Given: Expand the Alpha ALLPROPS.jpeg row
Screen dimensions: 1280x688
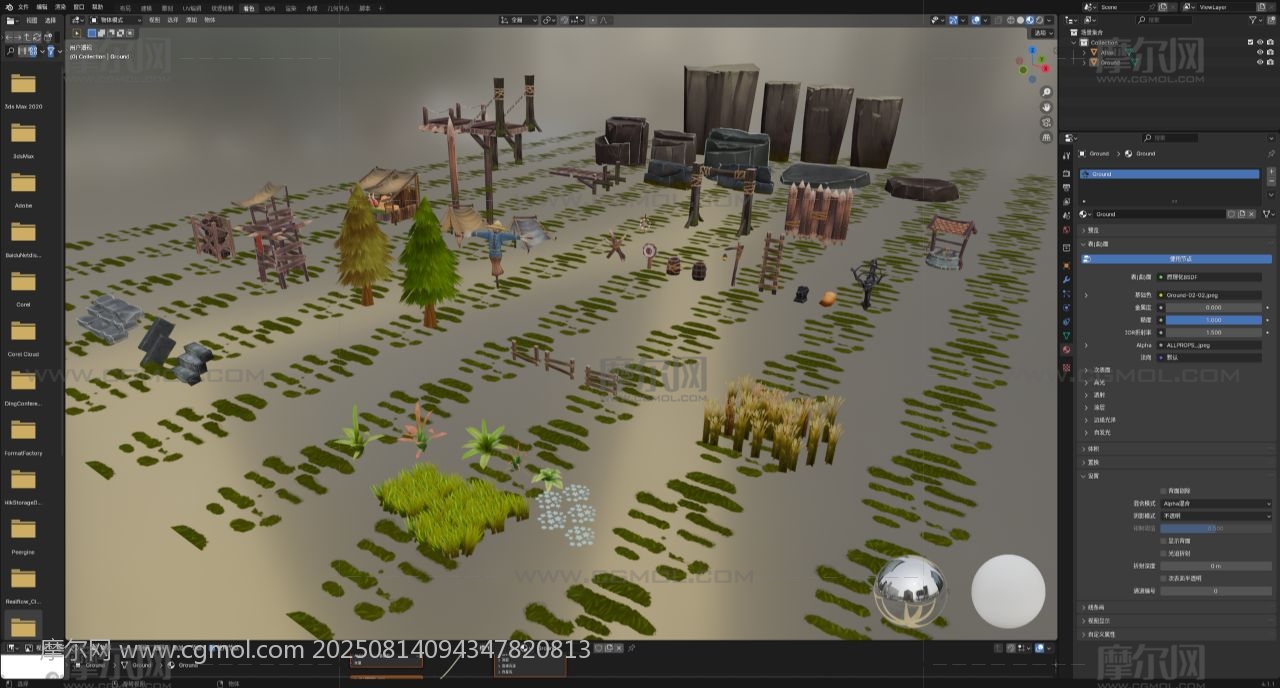Looking at the screenshot, I should coord(1085,345).
